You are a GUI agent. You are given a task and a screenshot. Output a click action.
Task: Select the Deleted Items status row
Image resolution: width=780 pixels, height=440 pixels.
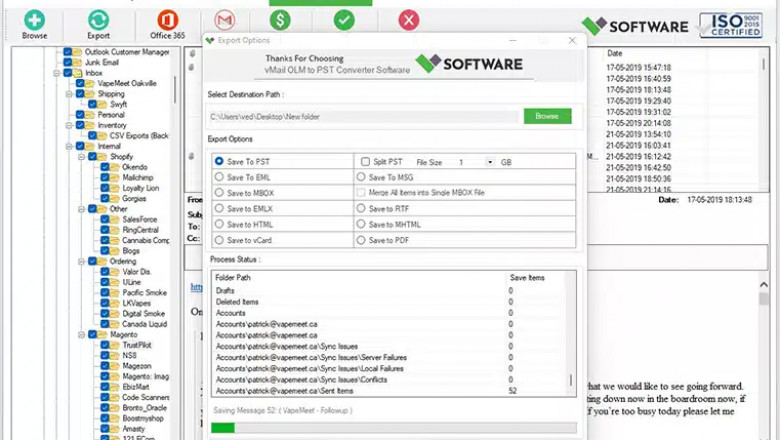point(388,302)
